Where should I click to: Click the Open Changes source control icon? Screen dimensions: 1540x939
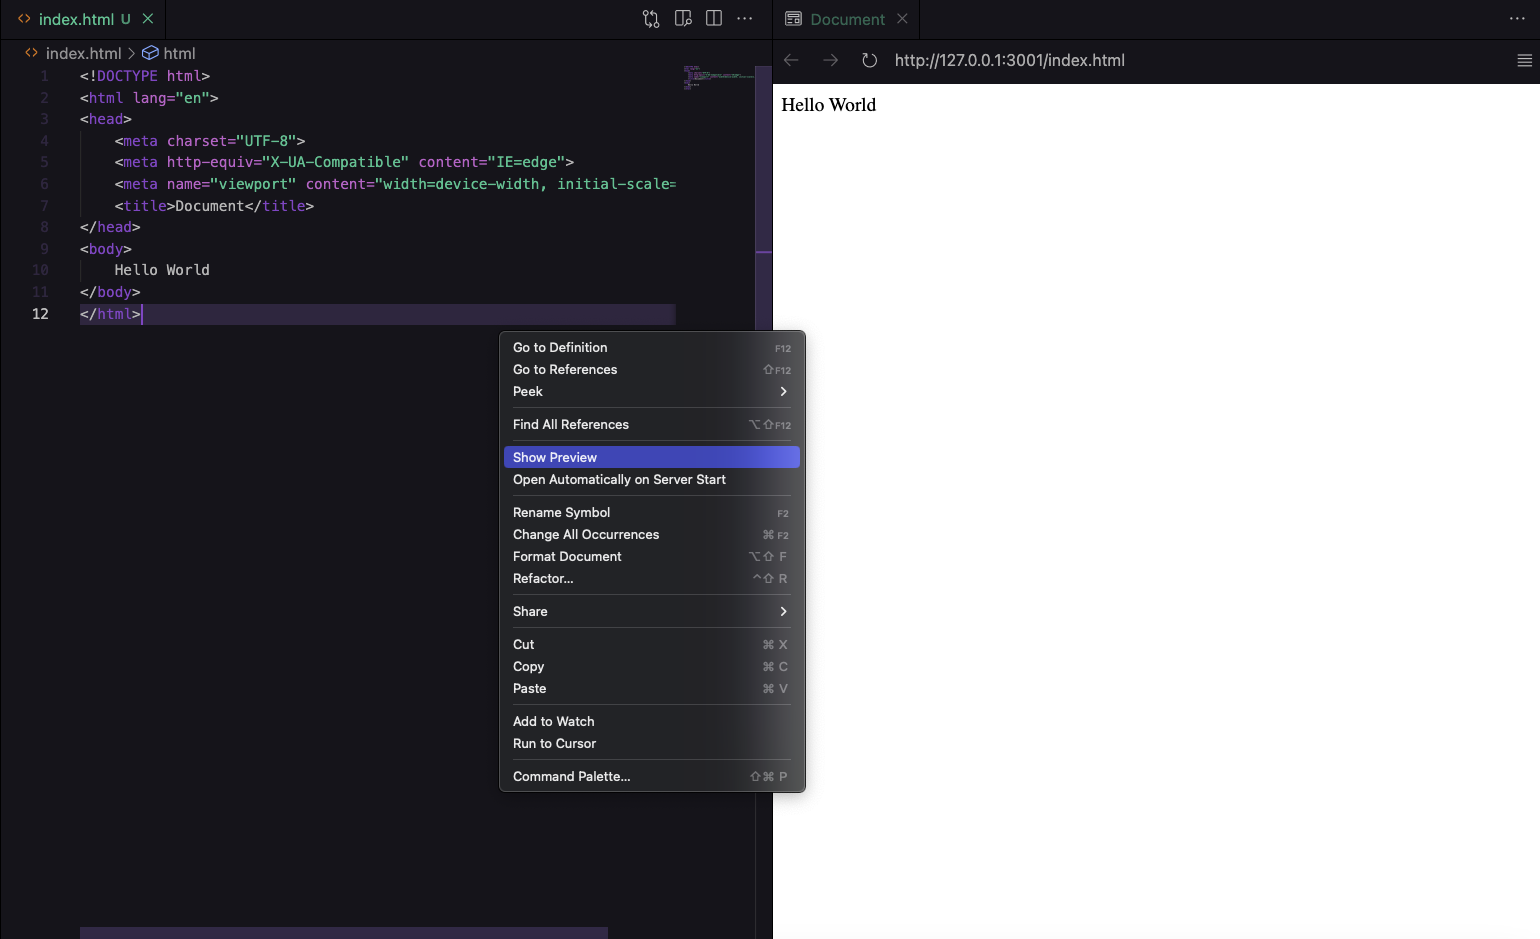tap(651, 19)
